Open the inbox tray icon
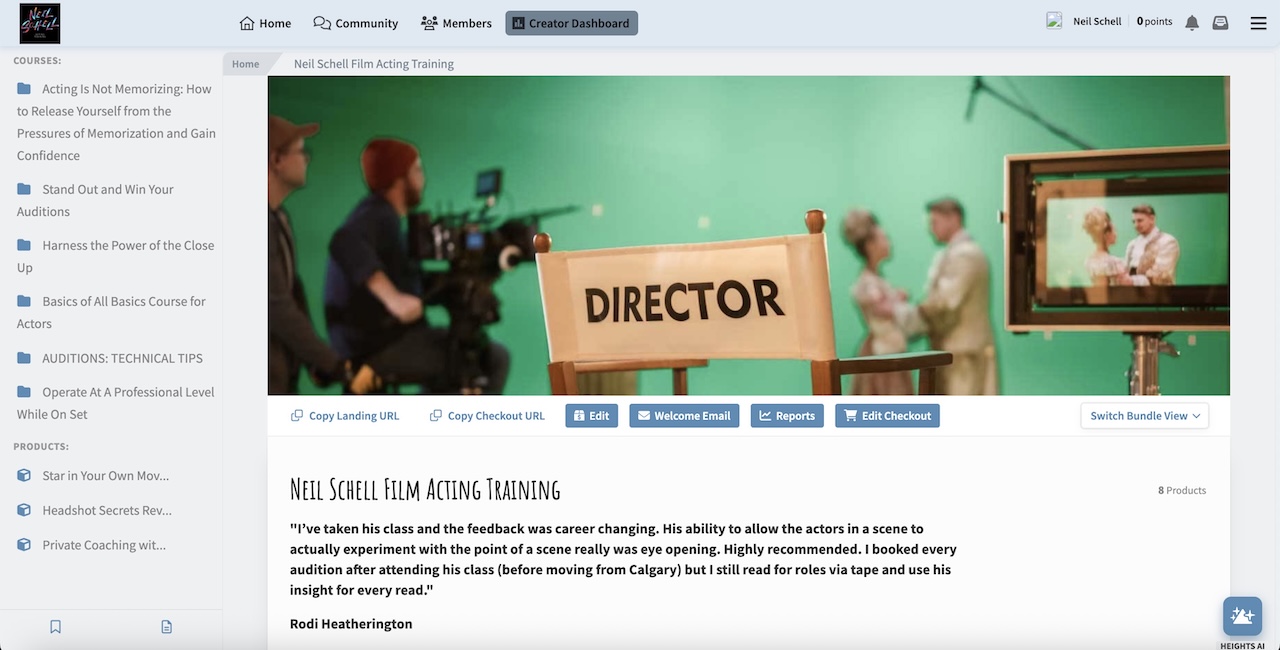1280x650 pixels. point(1220,23)
